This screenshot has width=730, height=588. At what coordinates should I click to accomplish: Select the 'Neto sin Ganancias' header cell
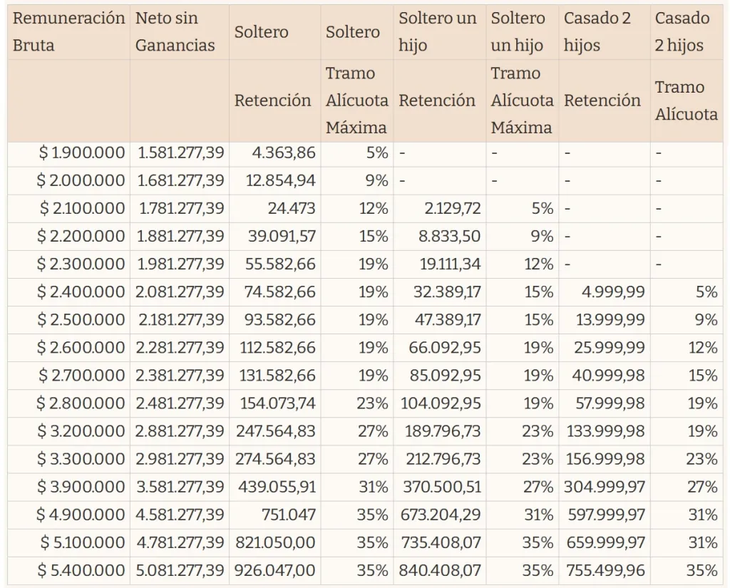pos(176,32)
